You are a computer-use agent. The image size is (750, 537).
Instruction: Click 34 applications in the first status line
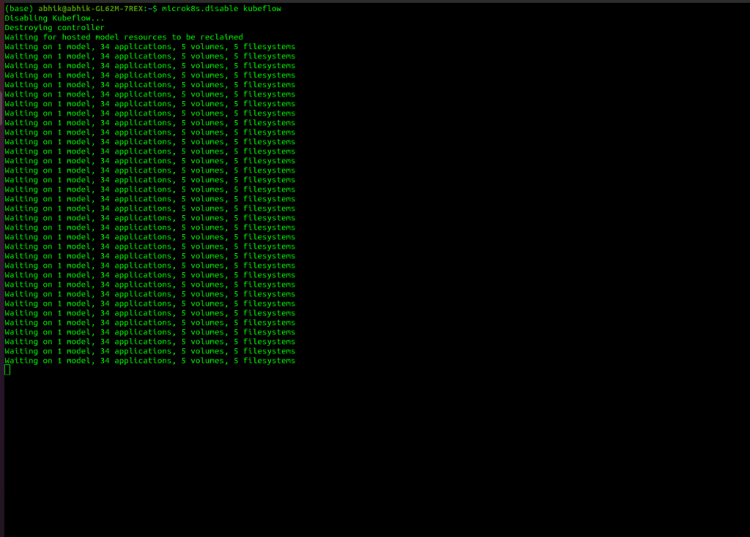[135, 46]
